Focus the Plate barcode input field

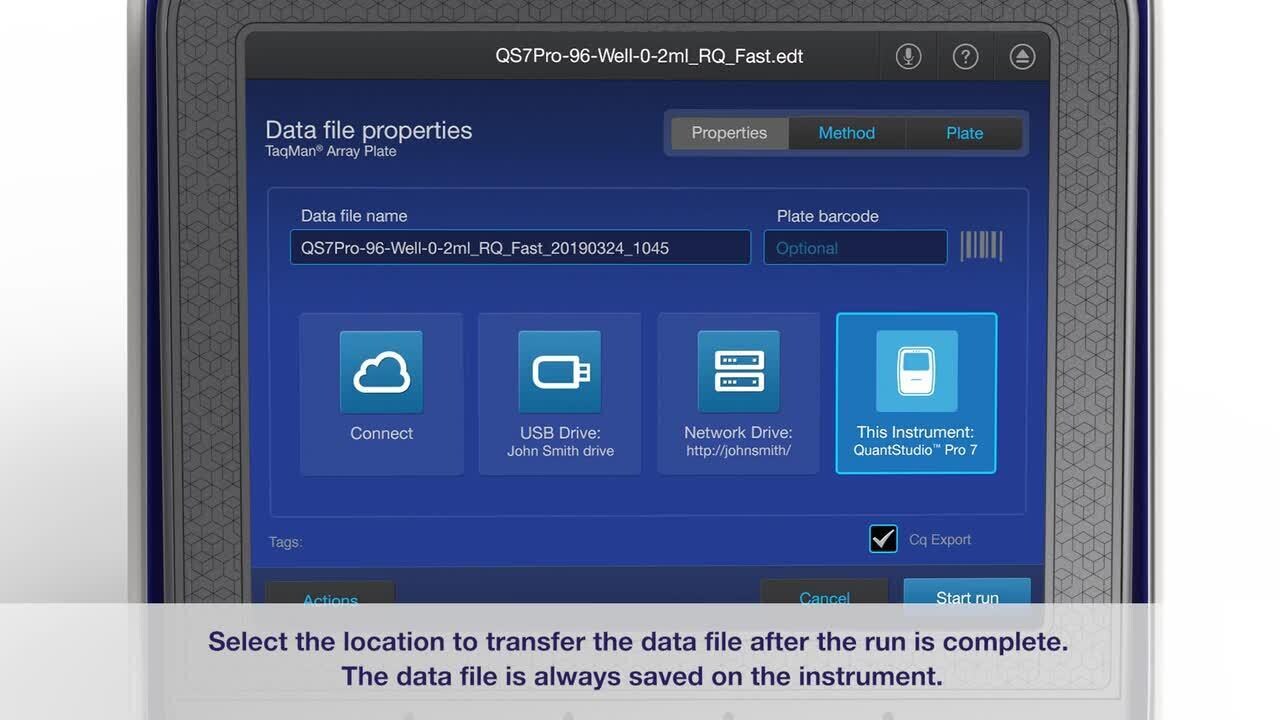click(x=855, y=248)
